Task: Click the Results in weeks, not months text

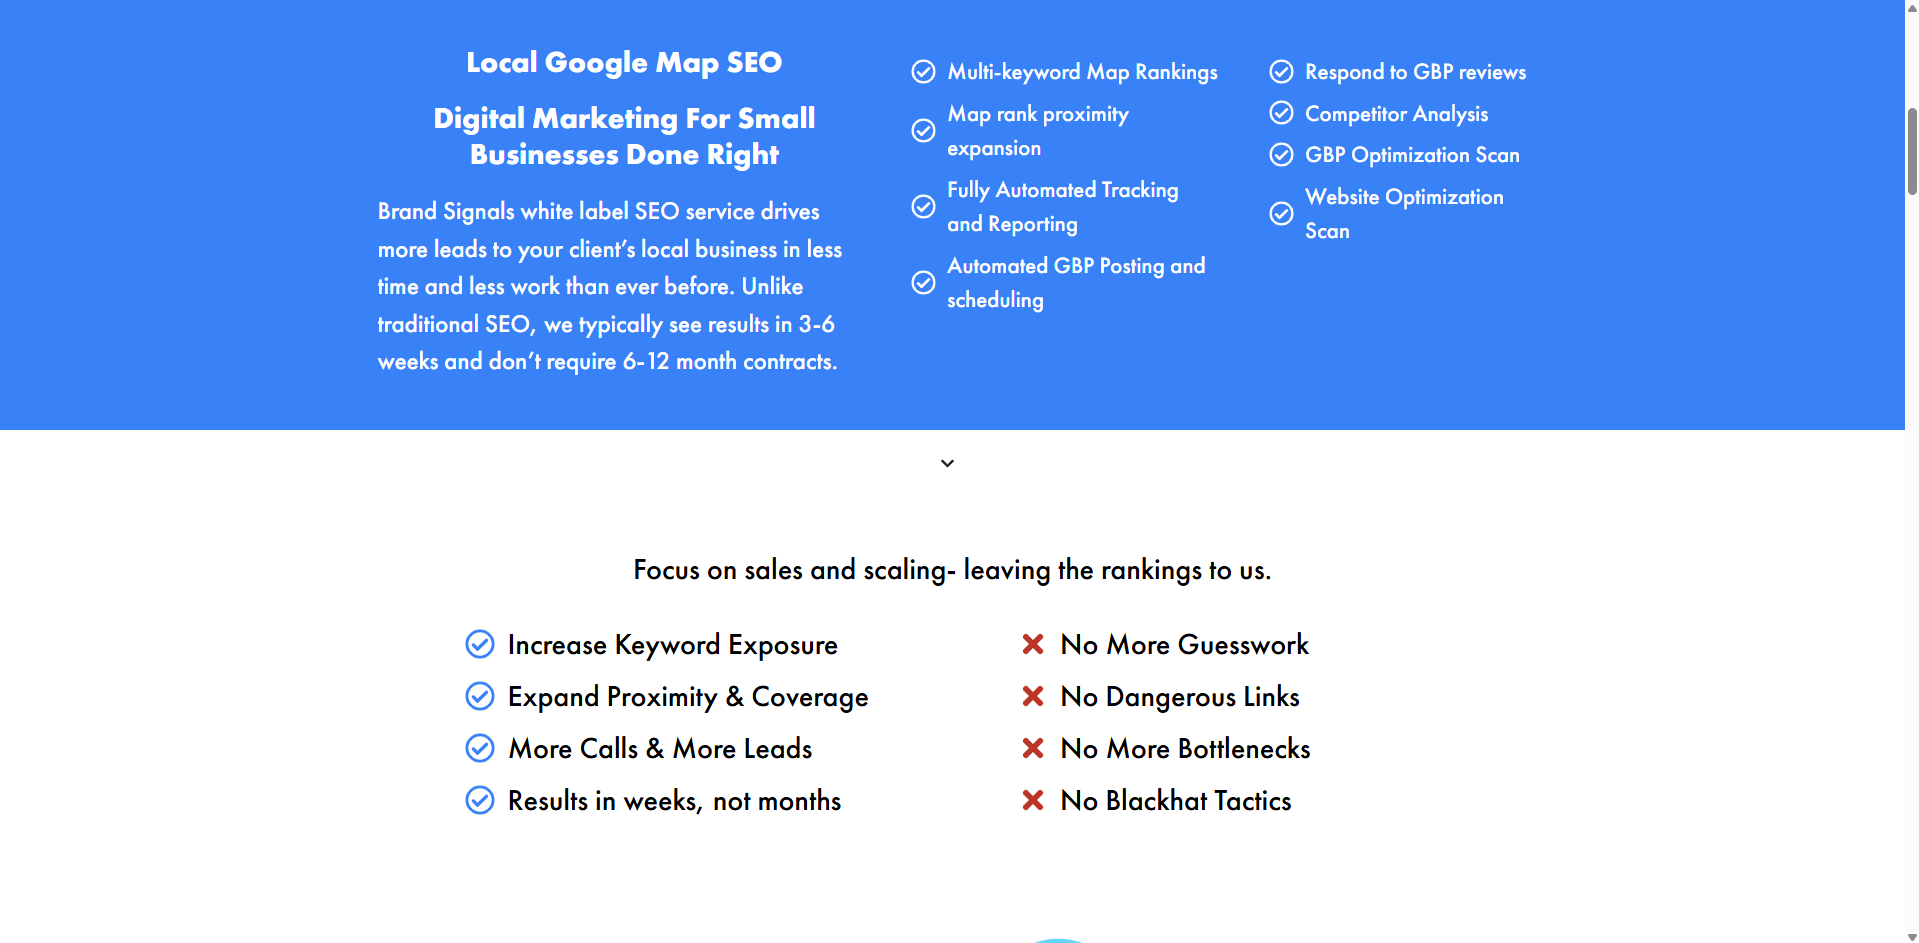Action: pyautogui.click(x=674, y=801)
